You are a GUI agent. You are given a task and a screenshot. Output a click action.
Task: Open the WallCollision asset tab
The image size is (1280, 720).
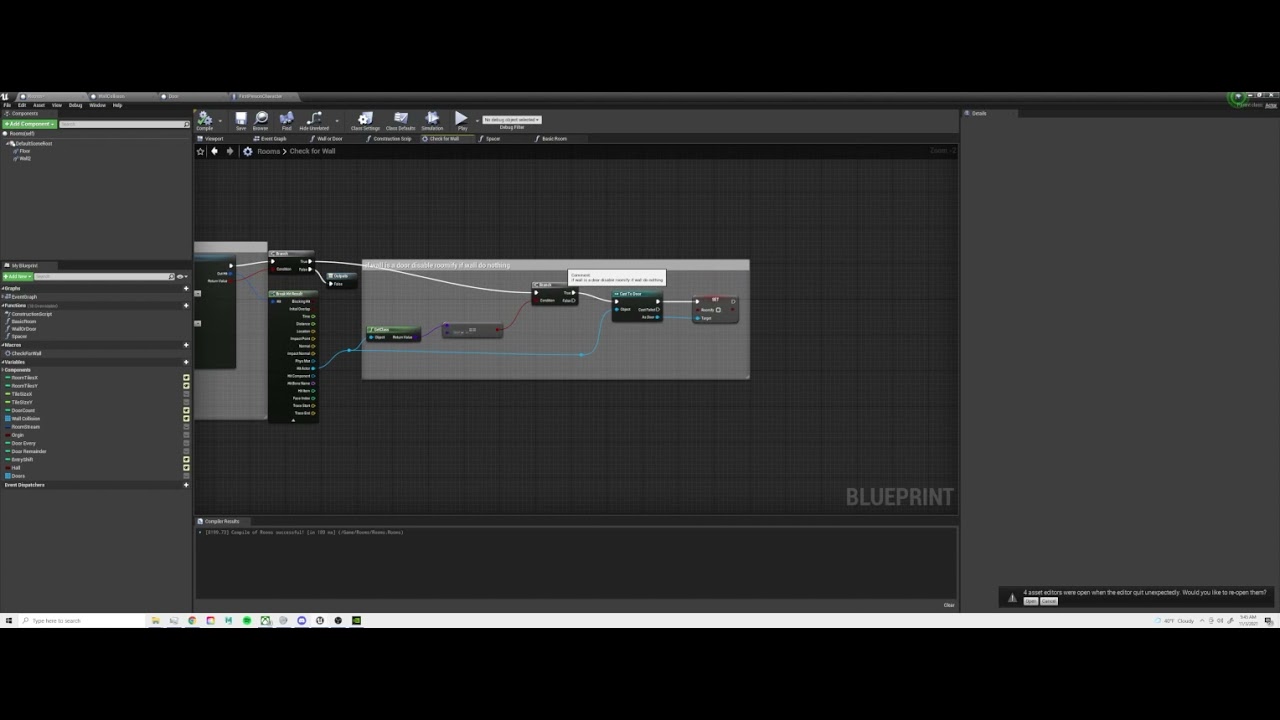[x=112, y=97]
